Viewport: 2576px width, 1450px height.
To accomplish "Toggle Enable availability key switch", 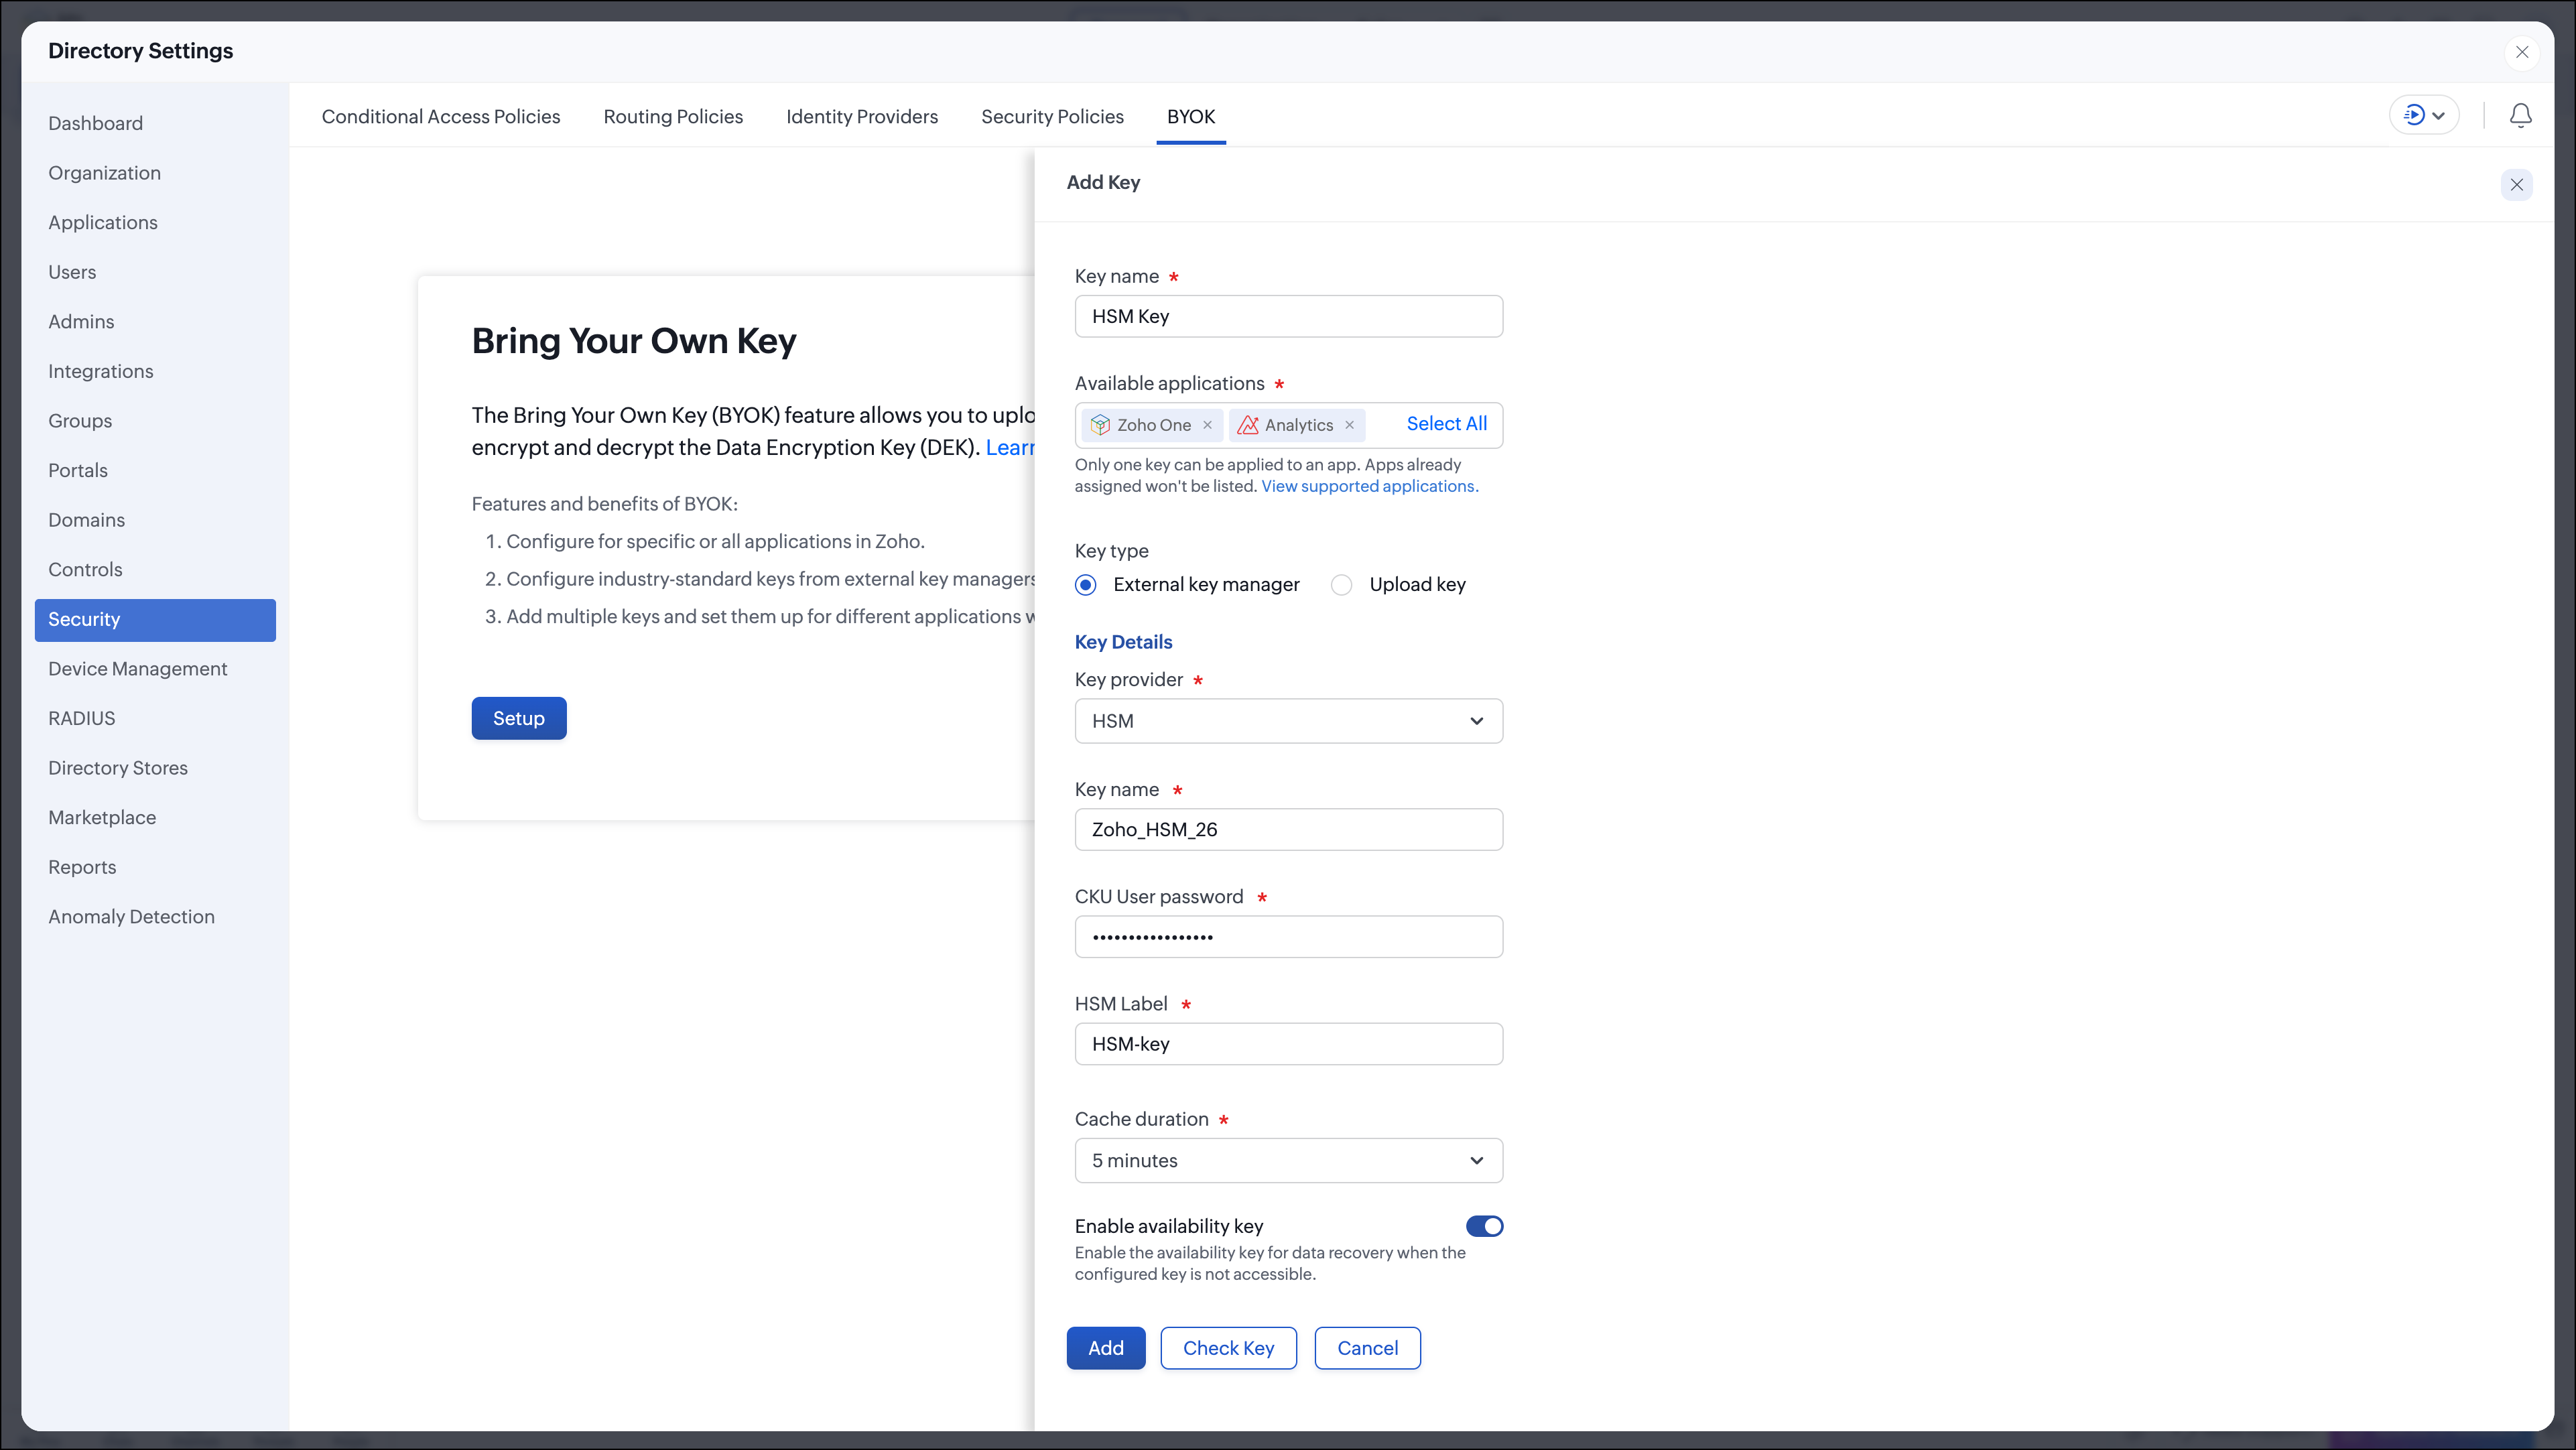I will 1484,1226.
